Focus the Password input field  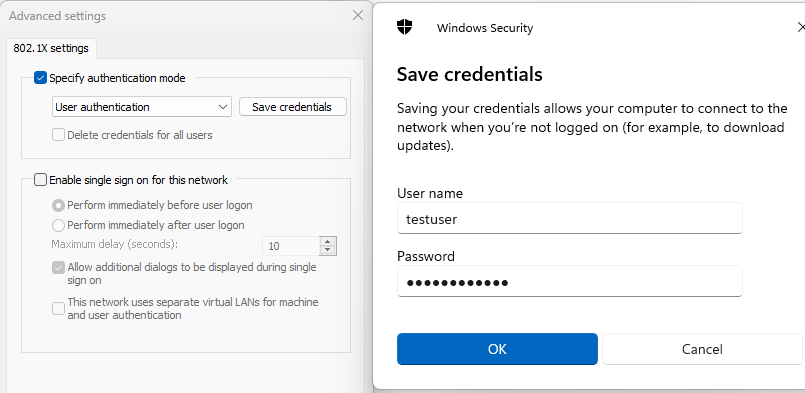pyautogui.click(x=569, y=282)
